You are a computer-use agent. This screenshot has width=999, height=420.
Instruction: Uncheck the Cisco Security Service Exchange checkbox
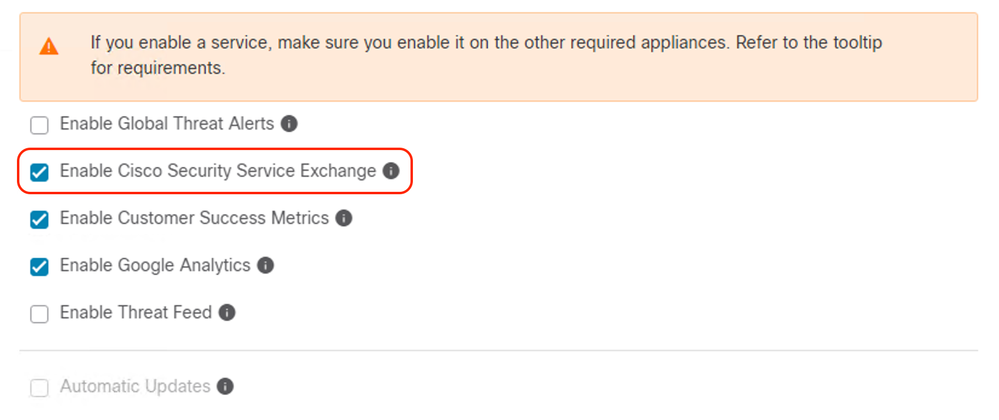(x=40, y=173)
